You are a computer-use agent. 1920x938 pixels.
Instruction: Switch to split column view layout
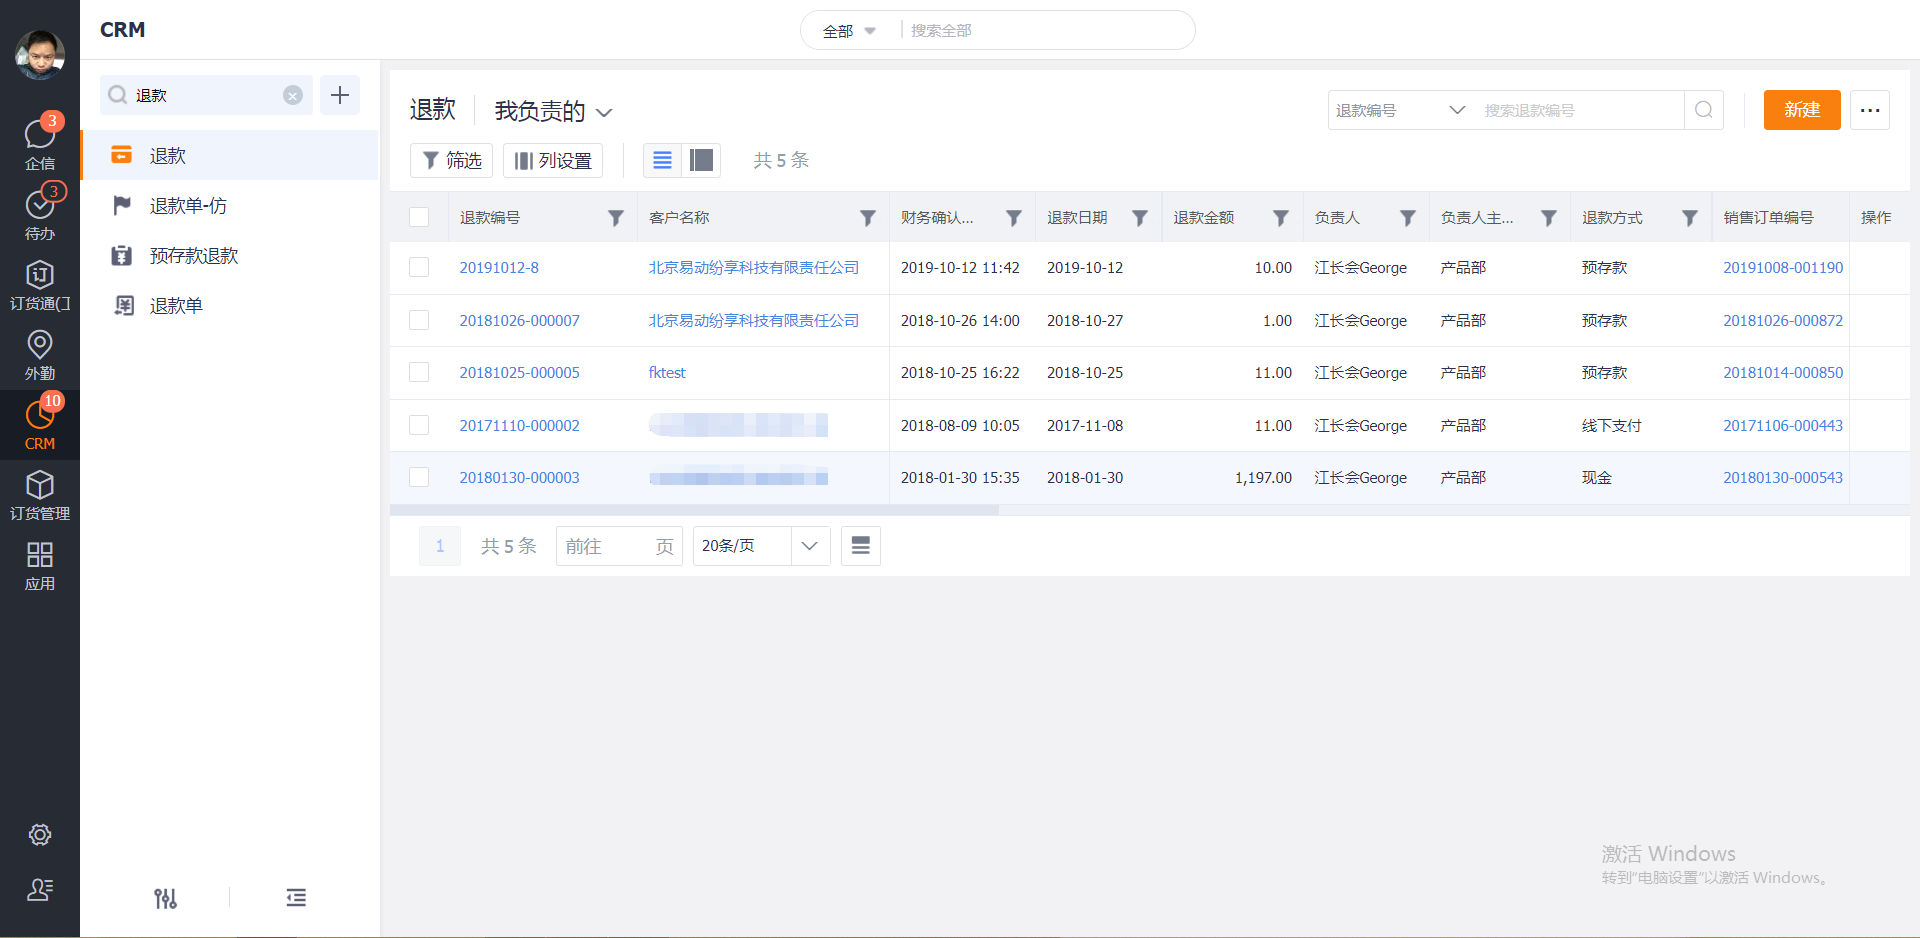coord(702,160)
